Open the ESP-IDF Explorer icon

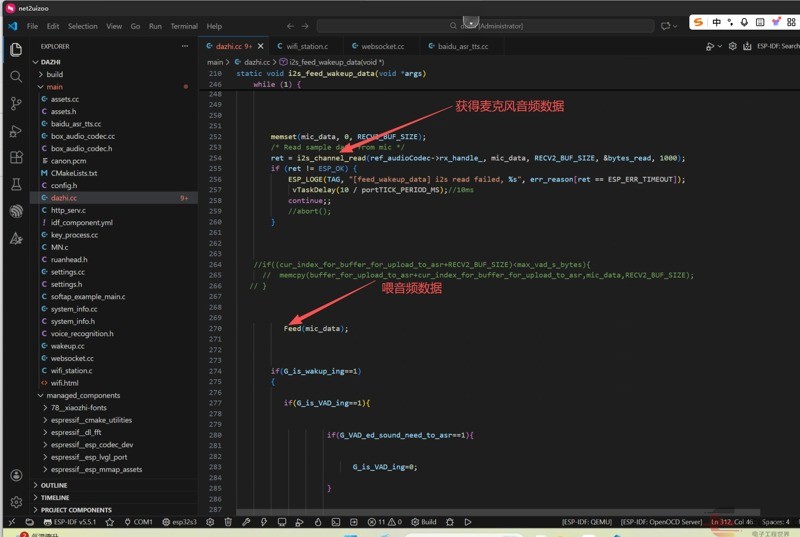click(16, 212)
